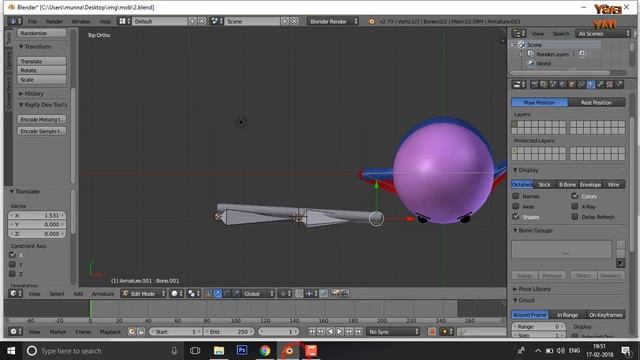Add a new scene with plus icon
640x360 pixels.
click(285, 21)
